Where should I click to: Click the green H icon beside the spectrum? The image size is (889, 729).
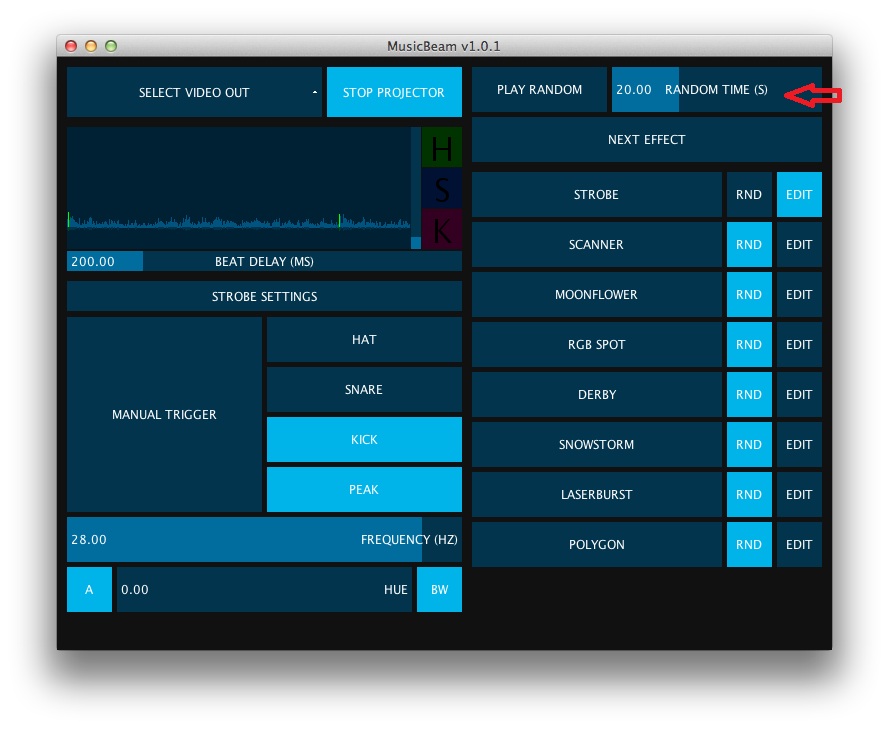[440, 147]
